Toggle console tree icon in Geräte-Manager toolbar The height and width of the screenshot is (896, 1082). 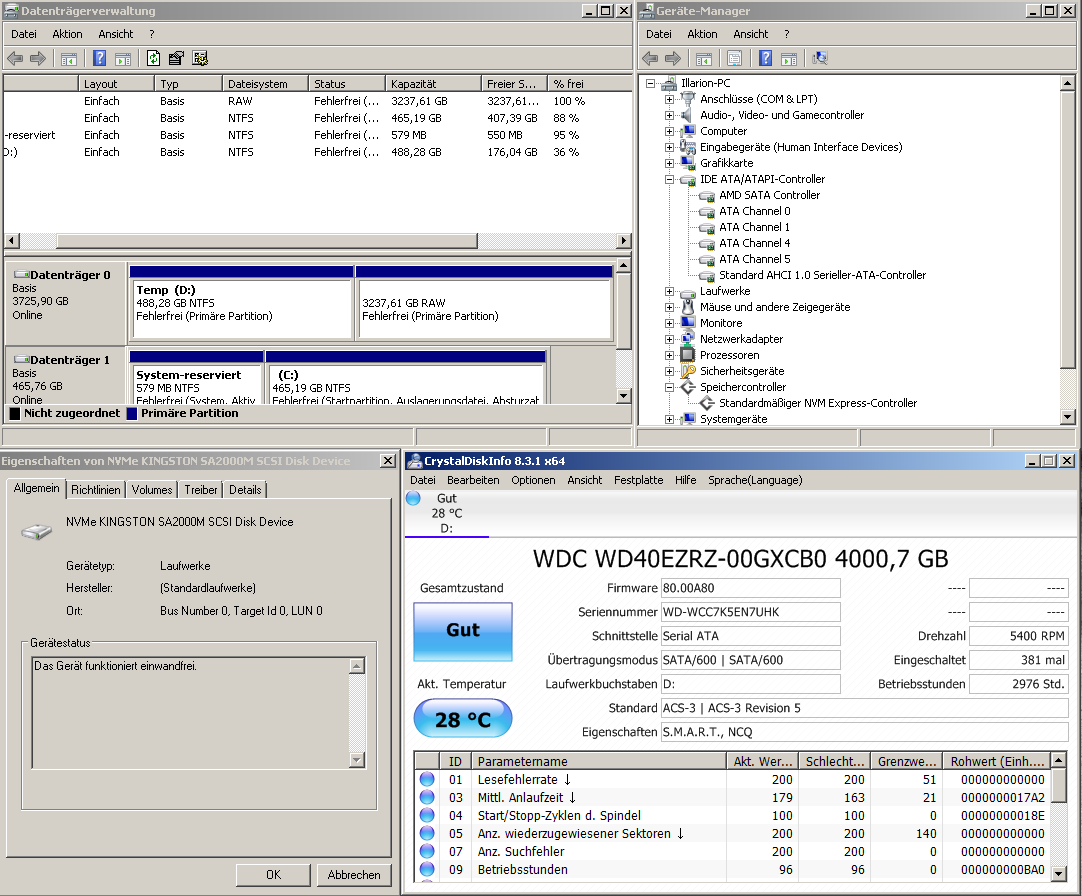pos(703,59)
